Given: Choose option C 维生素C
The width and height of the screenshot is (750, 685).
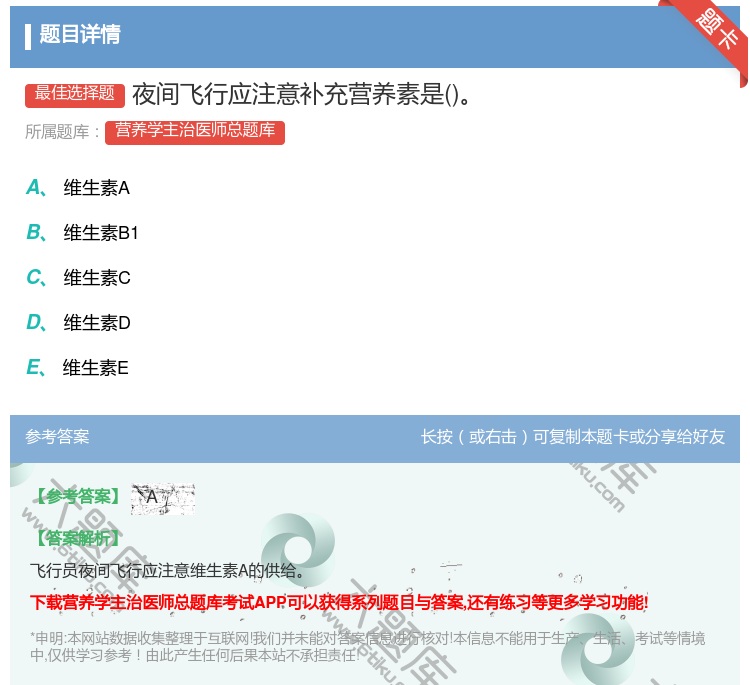Looking at the screenshot, I should tap(96, 278).
